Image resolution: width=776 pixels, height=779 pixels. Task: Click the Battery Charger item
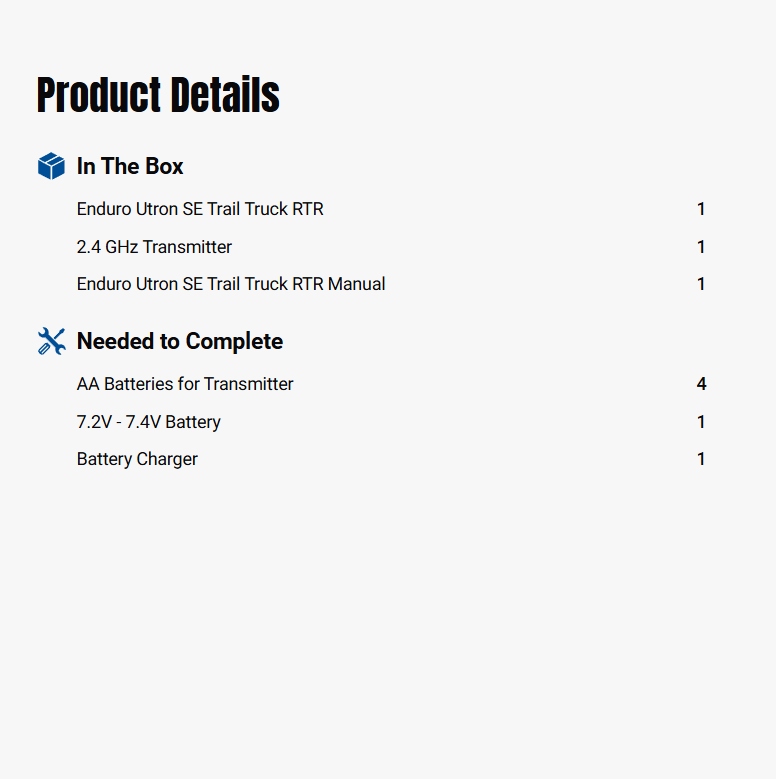(x=137, y=459)
